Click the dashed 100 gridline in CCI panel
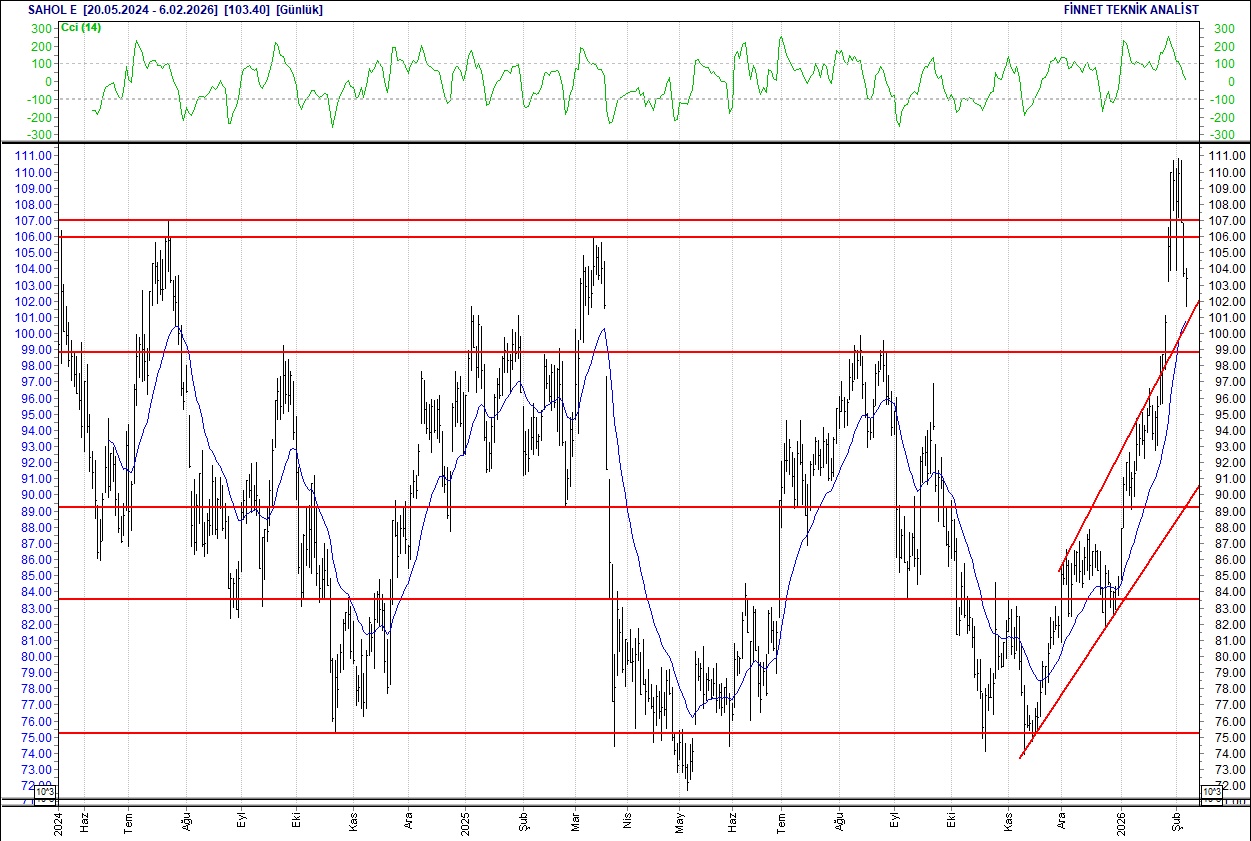This screenshot has height=841, width=1251. 600,63
